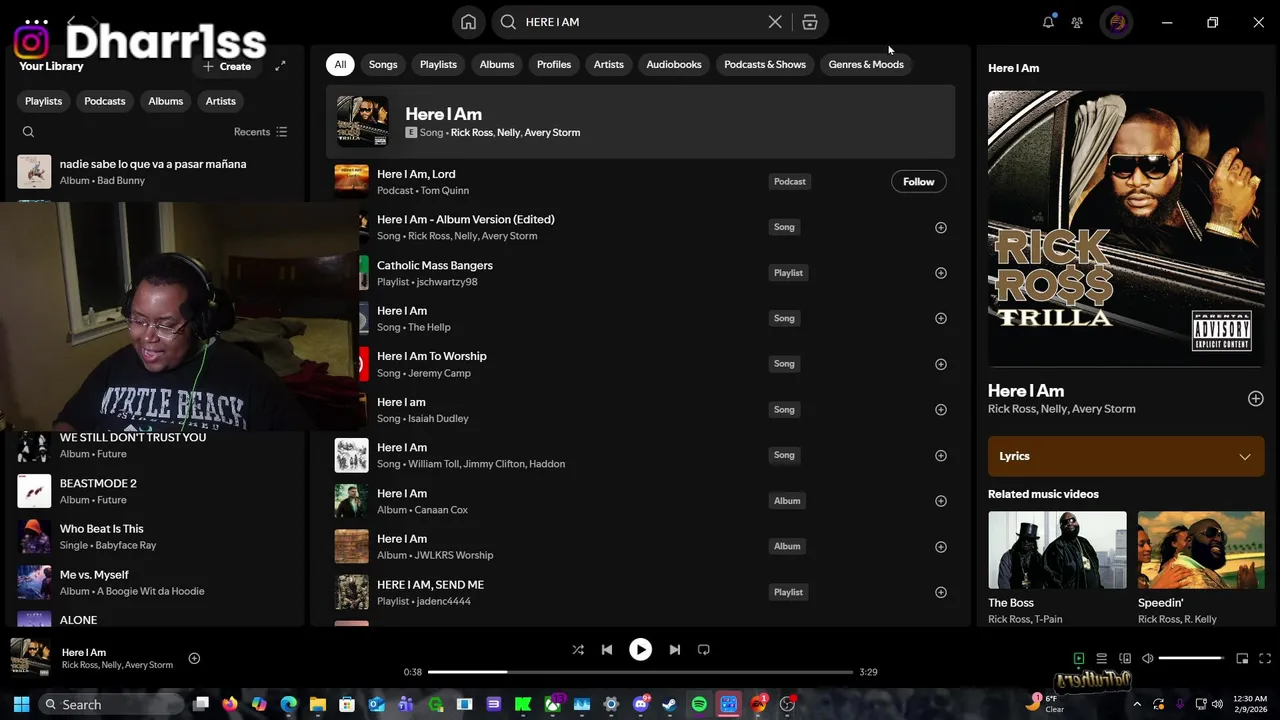Add Here I Am To Worship to library
The image size is (1280, 720).
(x=940, y=364)
